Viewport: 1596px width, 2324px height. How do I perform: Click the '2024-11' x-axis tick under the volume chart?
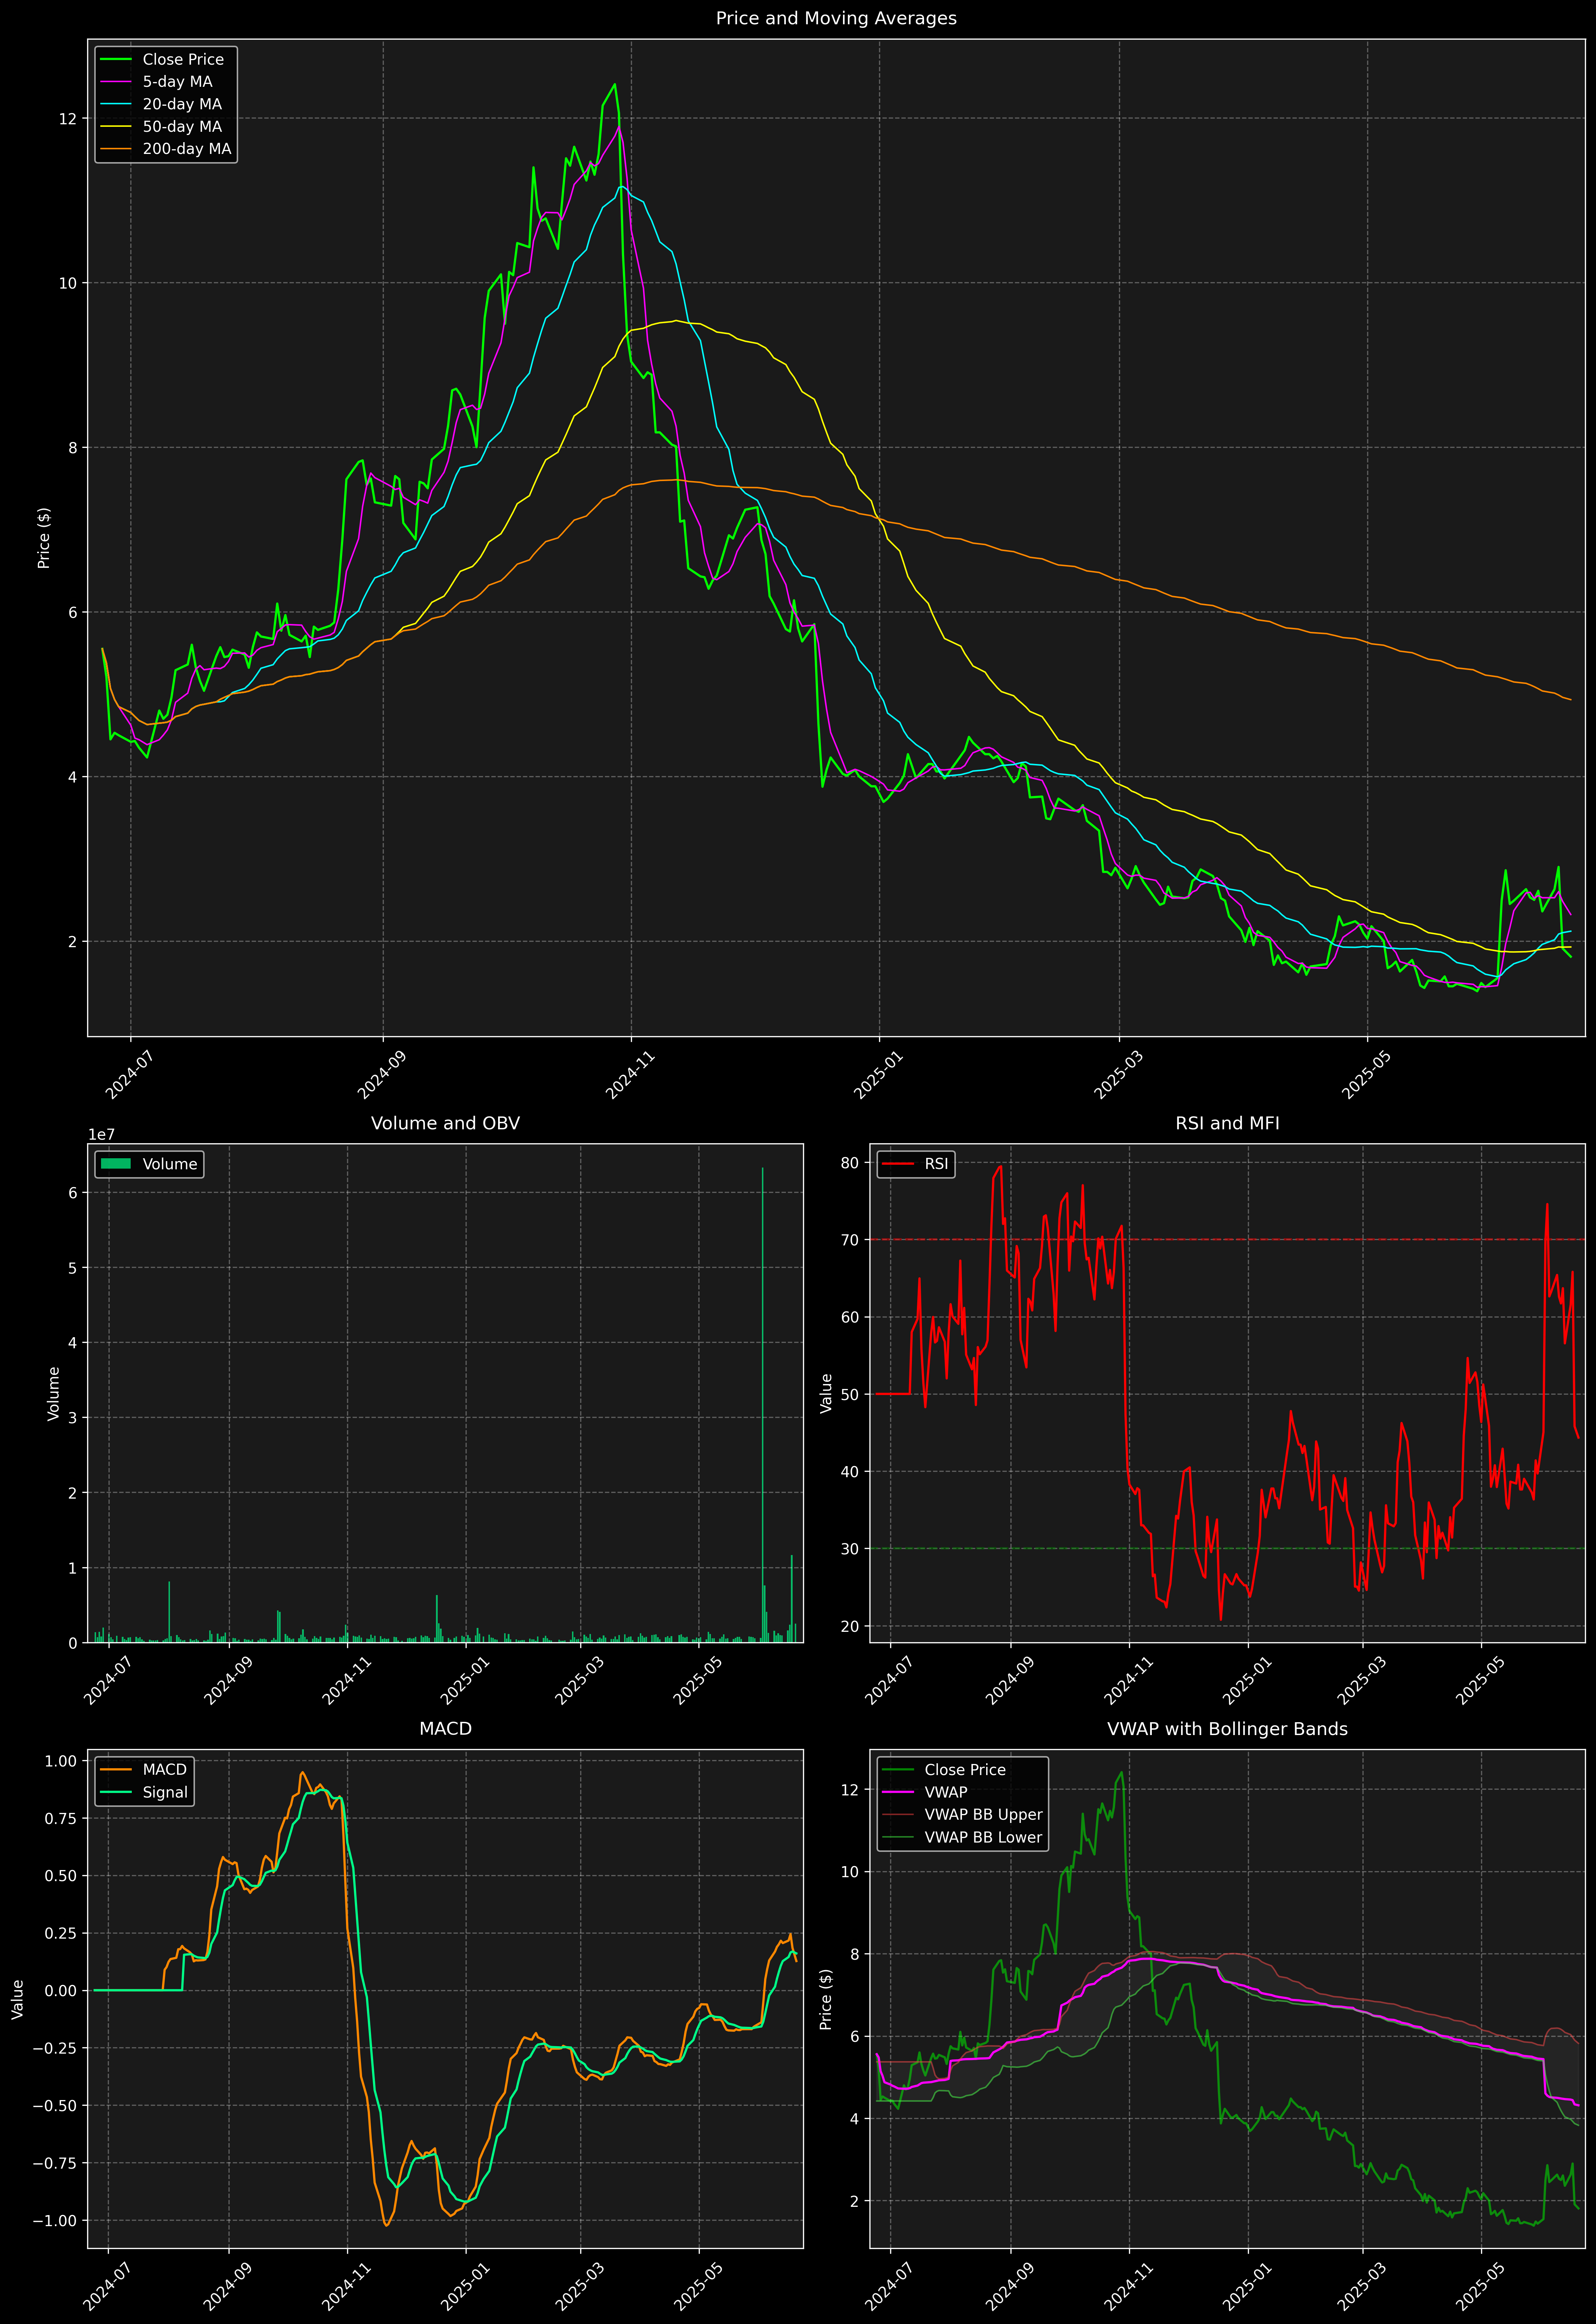click(346, 1681)
